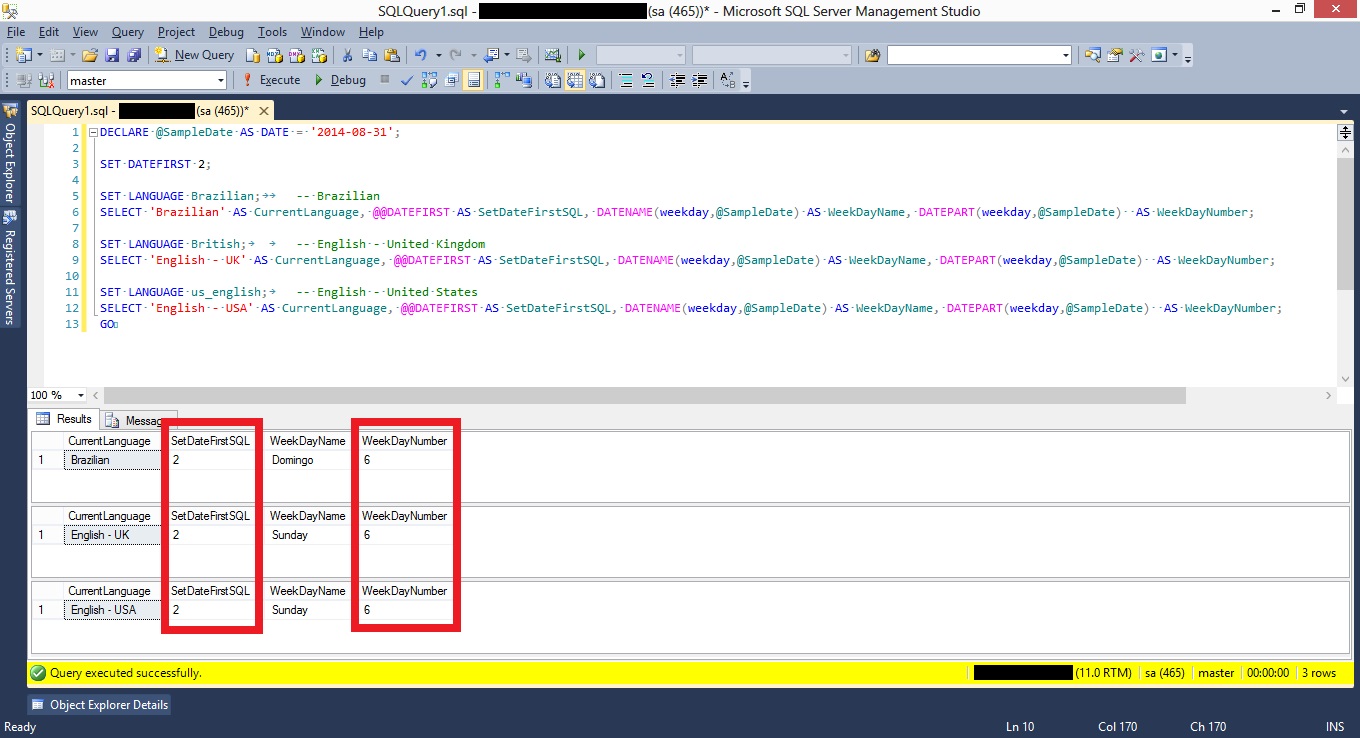
Task: Expand the Undo history dropdown arrow
Action: (438, 55)
